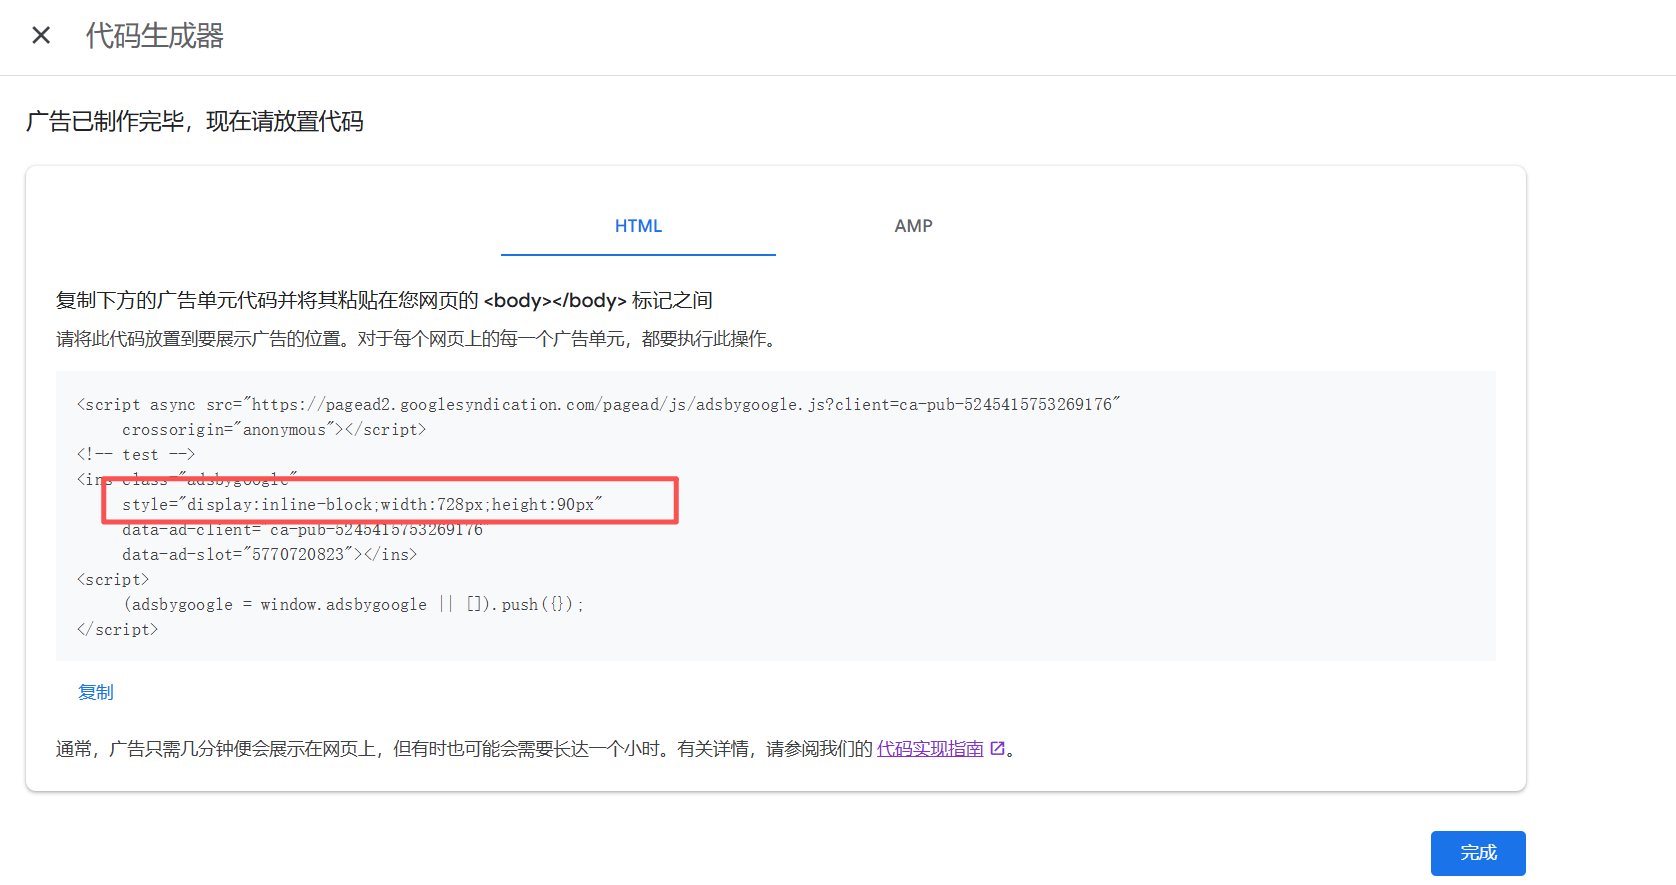Click the 请将此代码放置 description text
This screenshot has width=1676, height=885.
point(416,339)
